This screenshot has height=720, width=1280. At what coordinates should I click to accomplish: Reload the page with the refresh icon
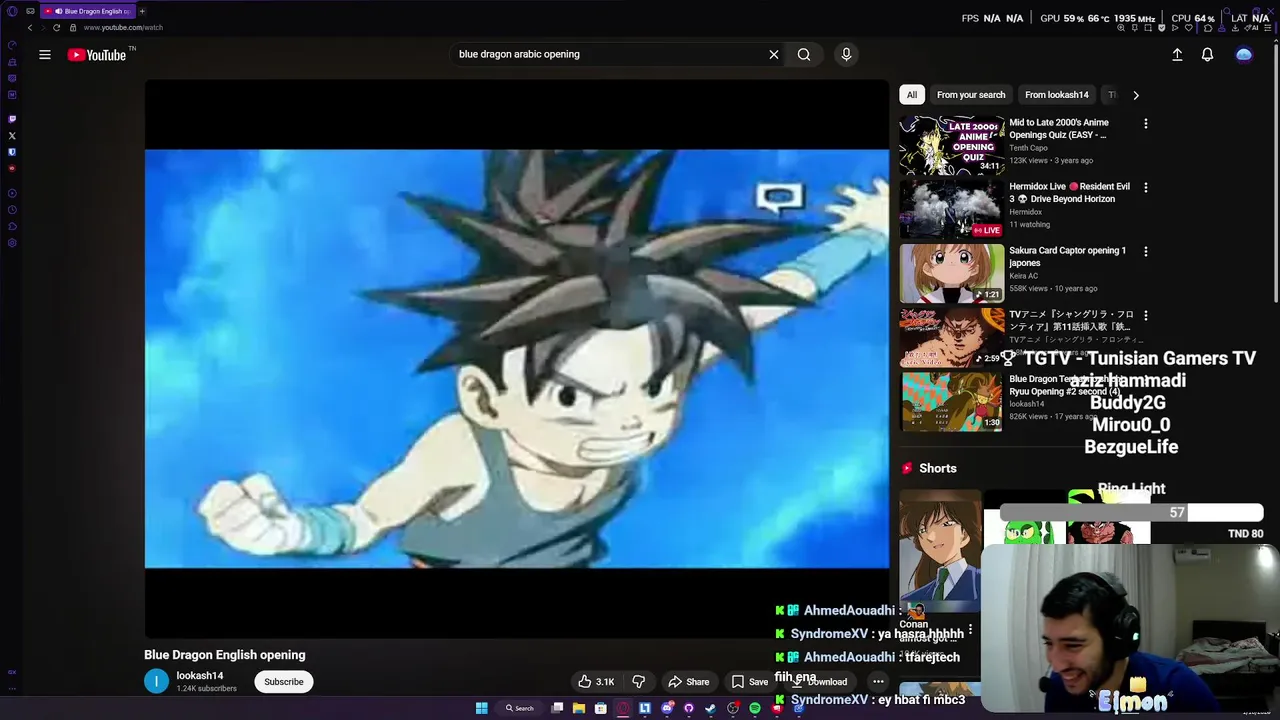56,27
